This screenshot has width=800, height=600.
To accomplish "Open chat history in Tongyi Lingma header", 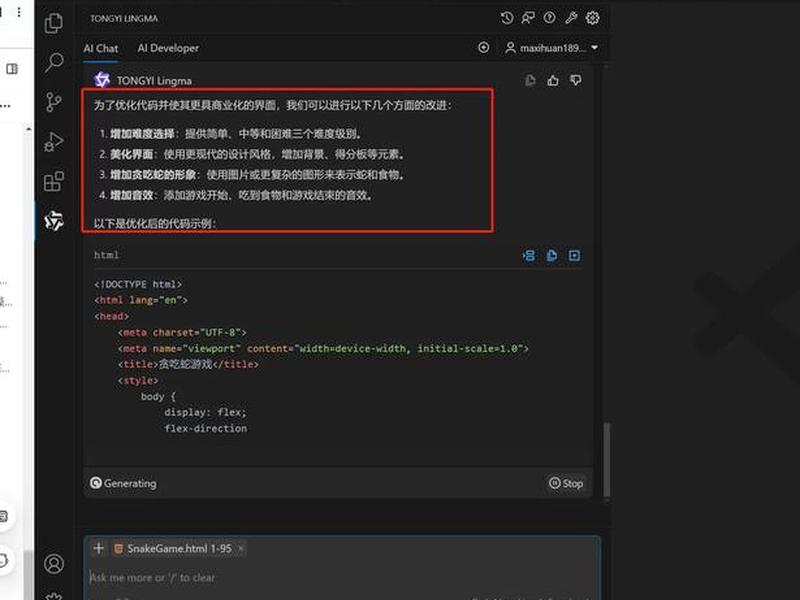I will (x=507, y=18).
